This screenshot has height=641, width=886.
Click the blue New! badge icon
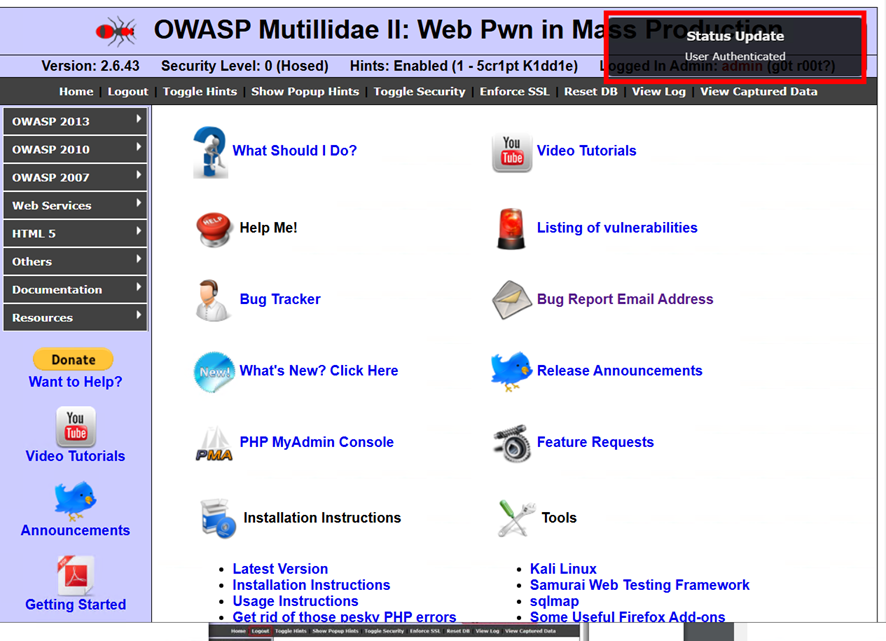point(214,372)
